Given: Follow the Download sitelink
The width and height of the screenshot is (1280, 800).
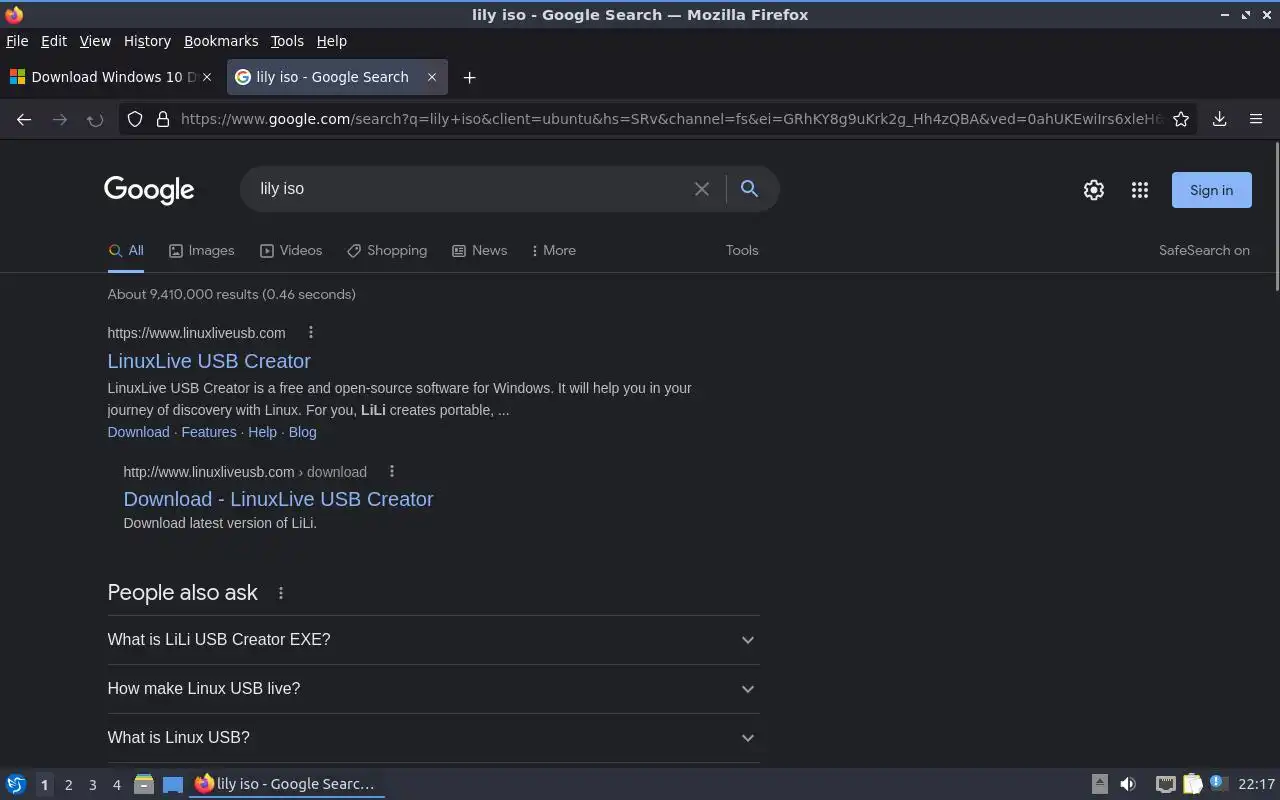Looking at the screenshot, I should coord(138,432).
